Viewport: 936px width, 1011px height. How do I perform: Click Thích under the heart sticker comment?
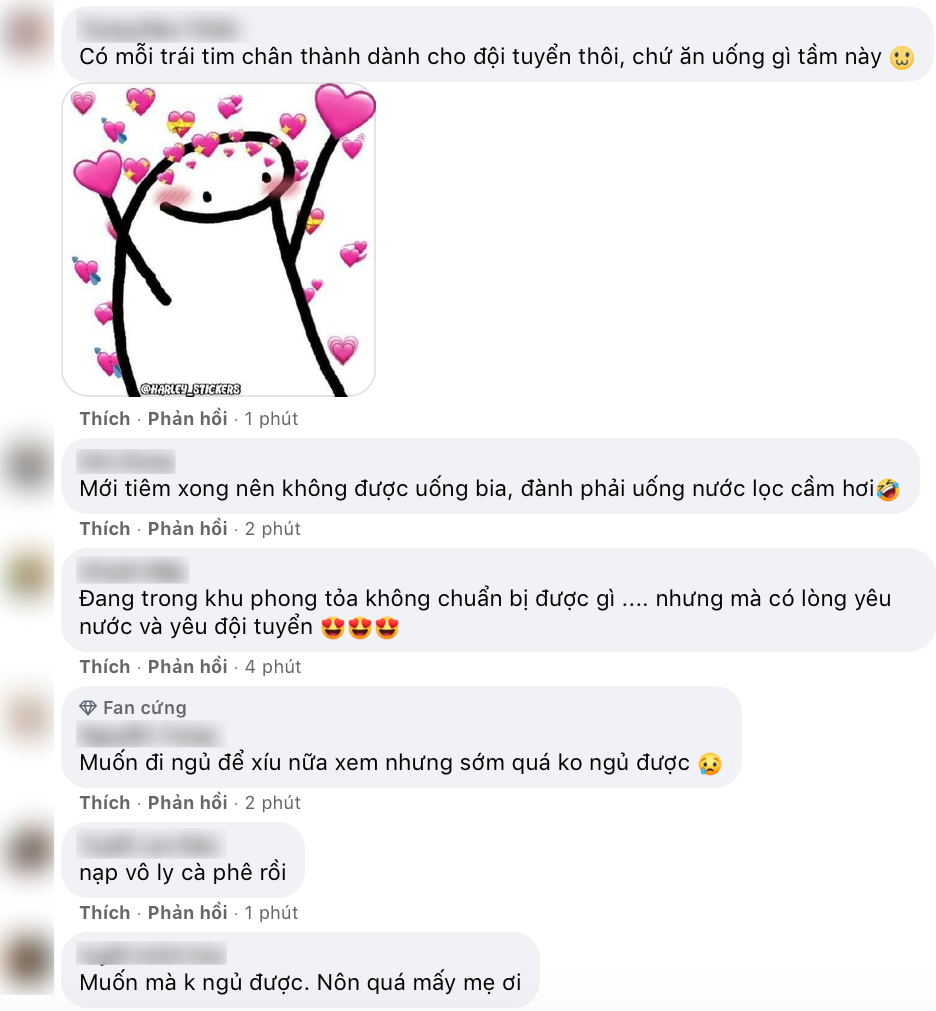(104, 419)
